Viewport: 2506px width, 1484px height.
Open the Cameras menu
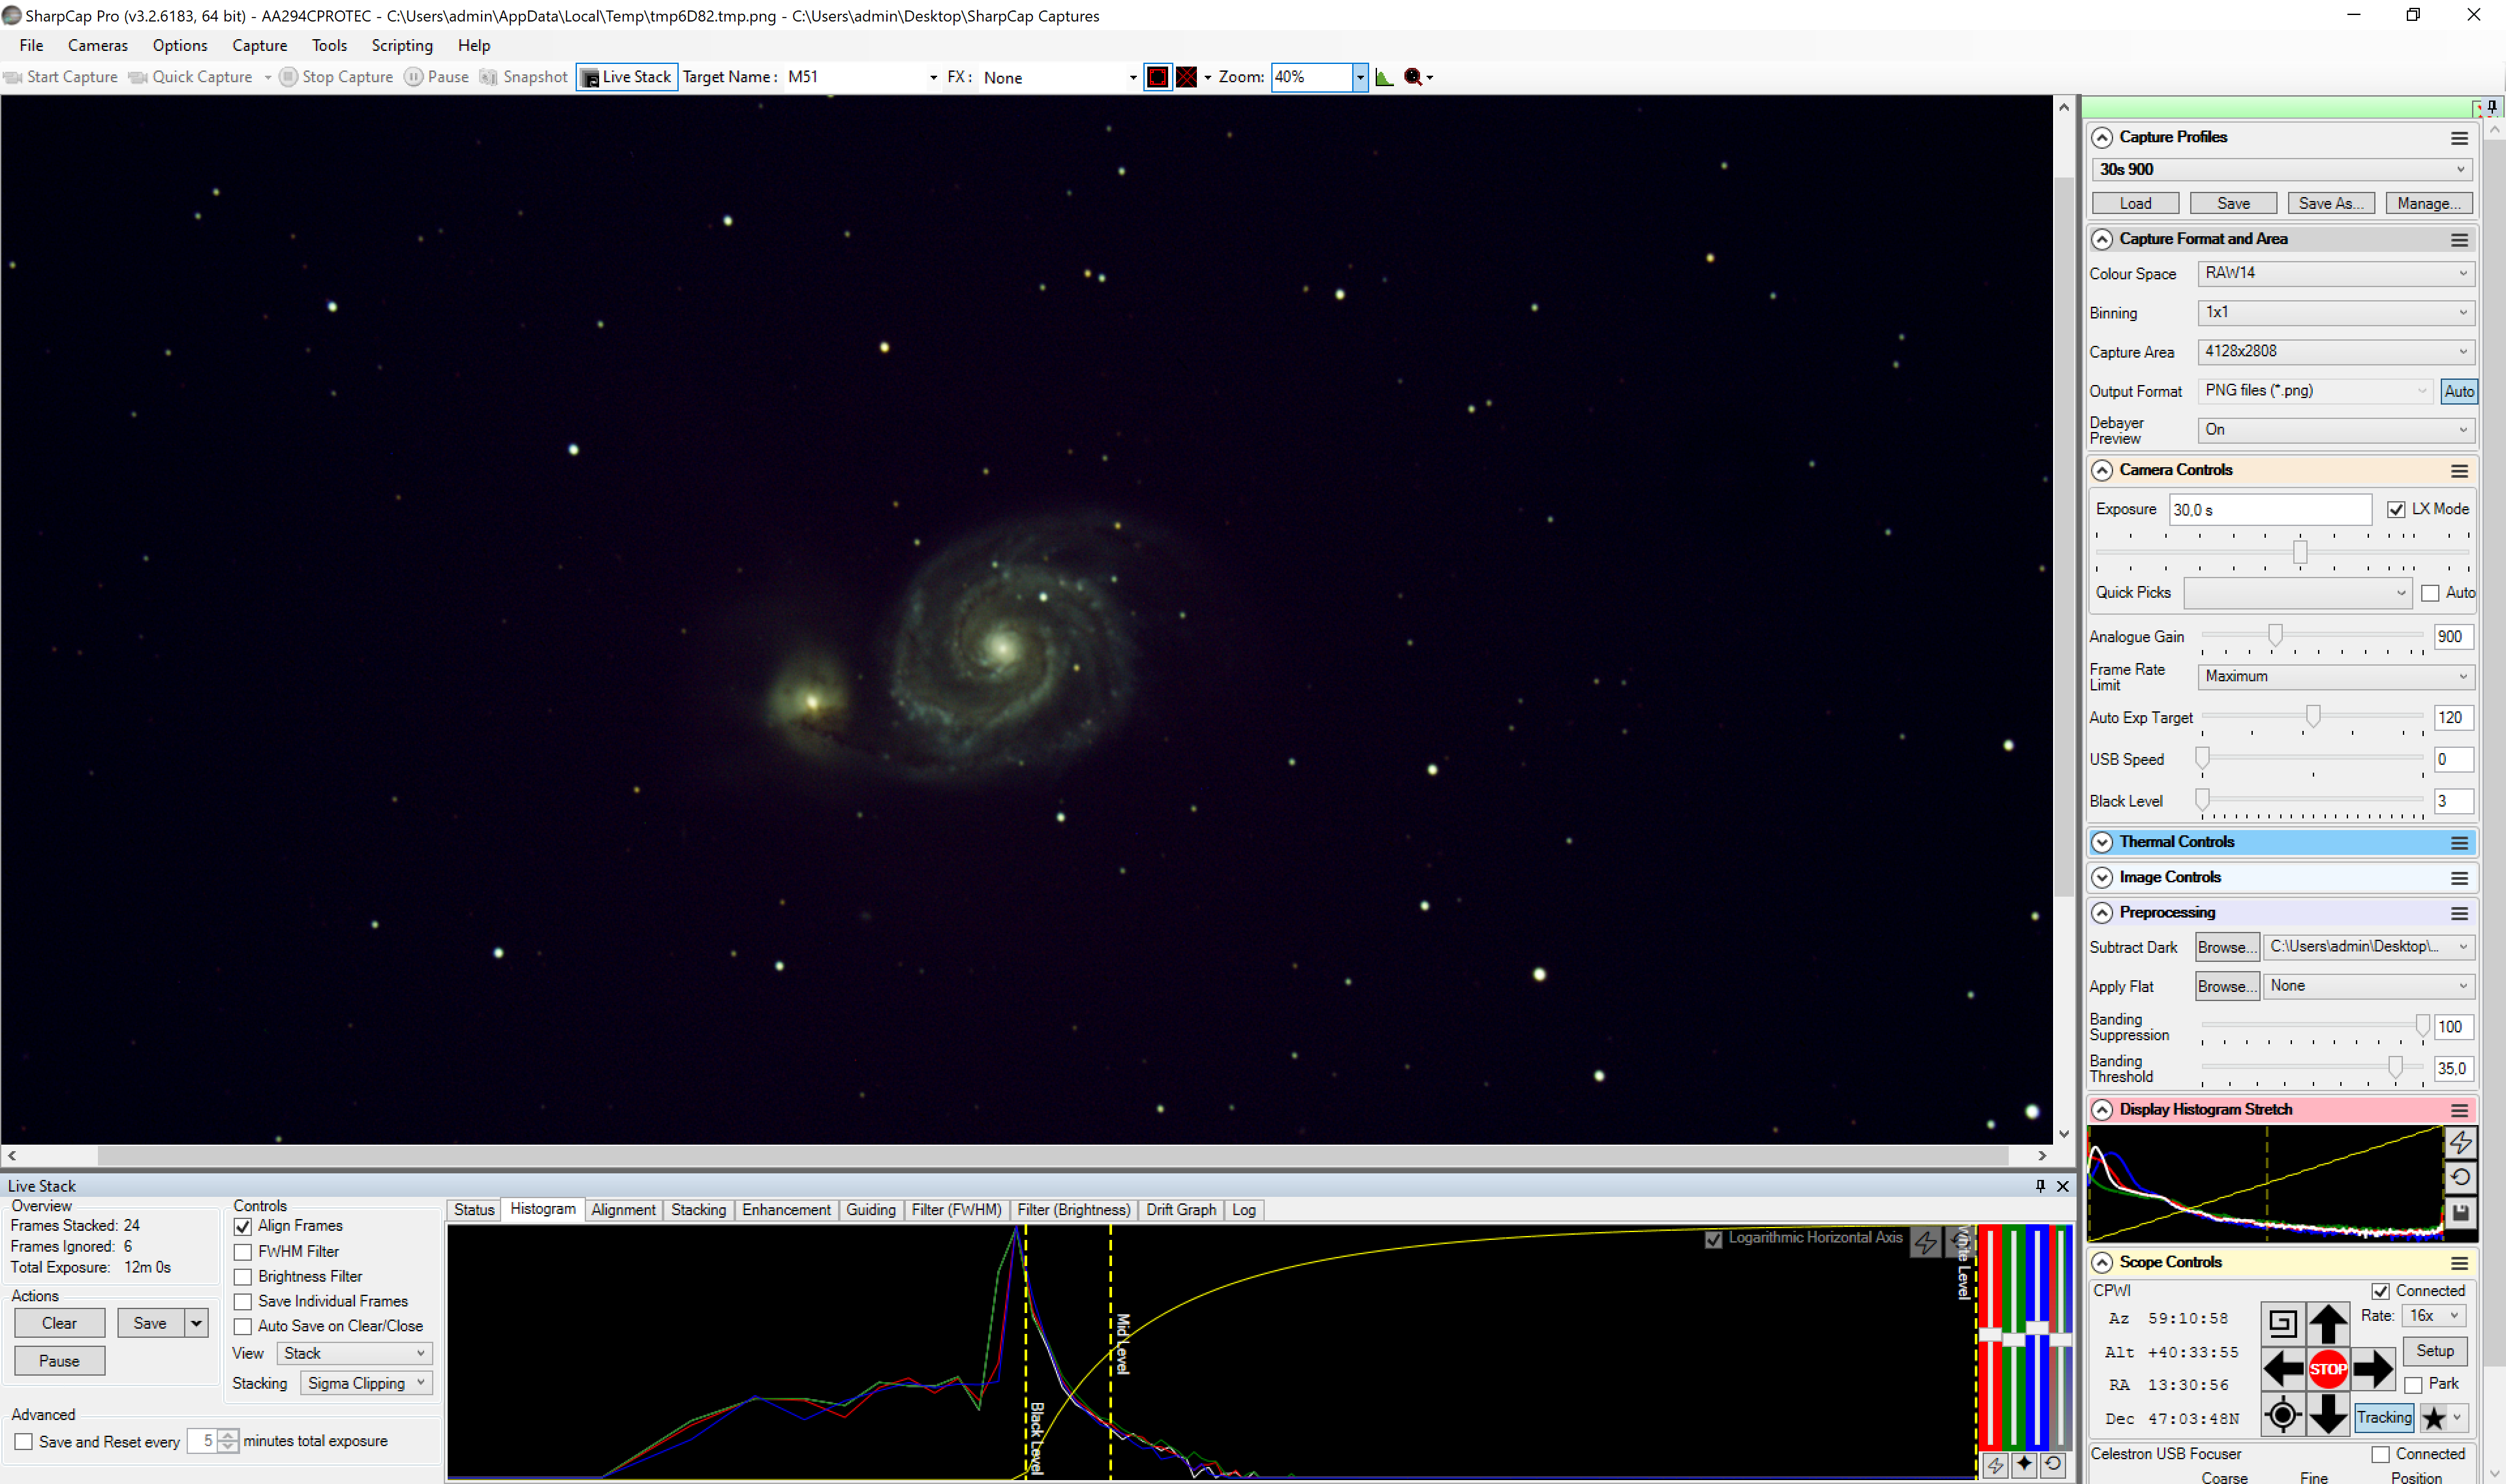click(x=97, y=46)
